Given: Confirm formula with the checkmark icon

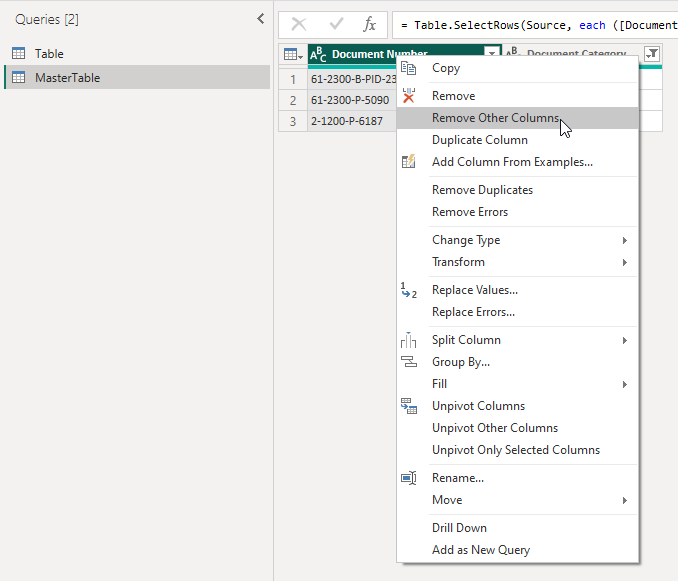Looking at the screenshot, I should [x=336, y=24].
